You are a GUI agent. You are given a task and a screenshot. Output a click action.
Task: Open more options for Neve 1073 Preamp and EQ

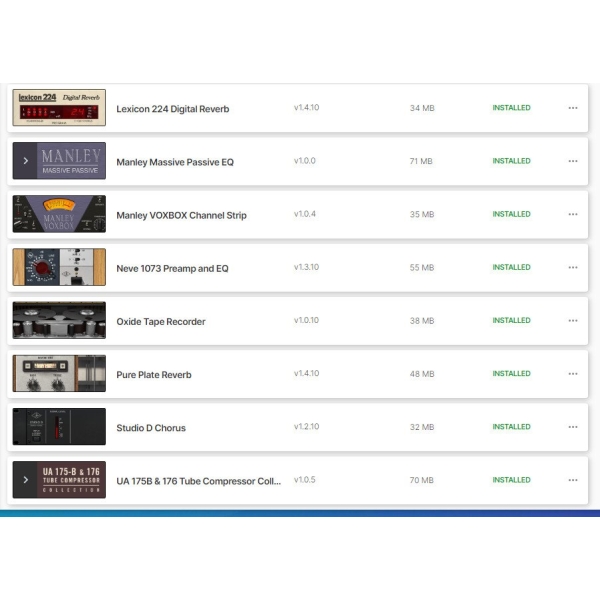click(572, 267)
